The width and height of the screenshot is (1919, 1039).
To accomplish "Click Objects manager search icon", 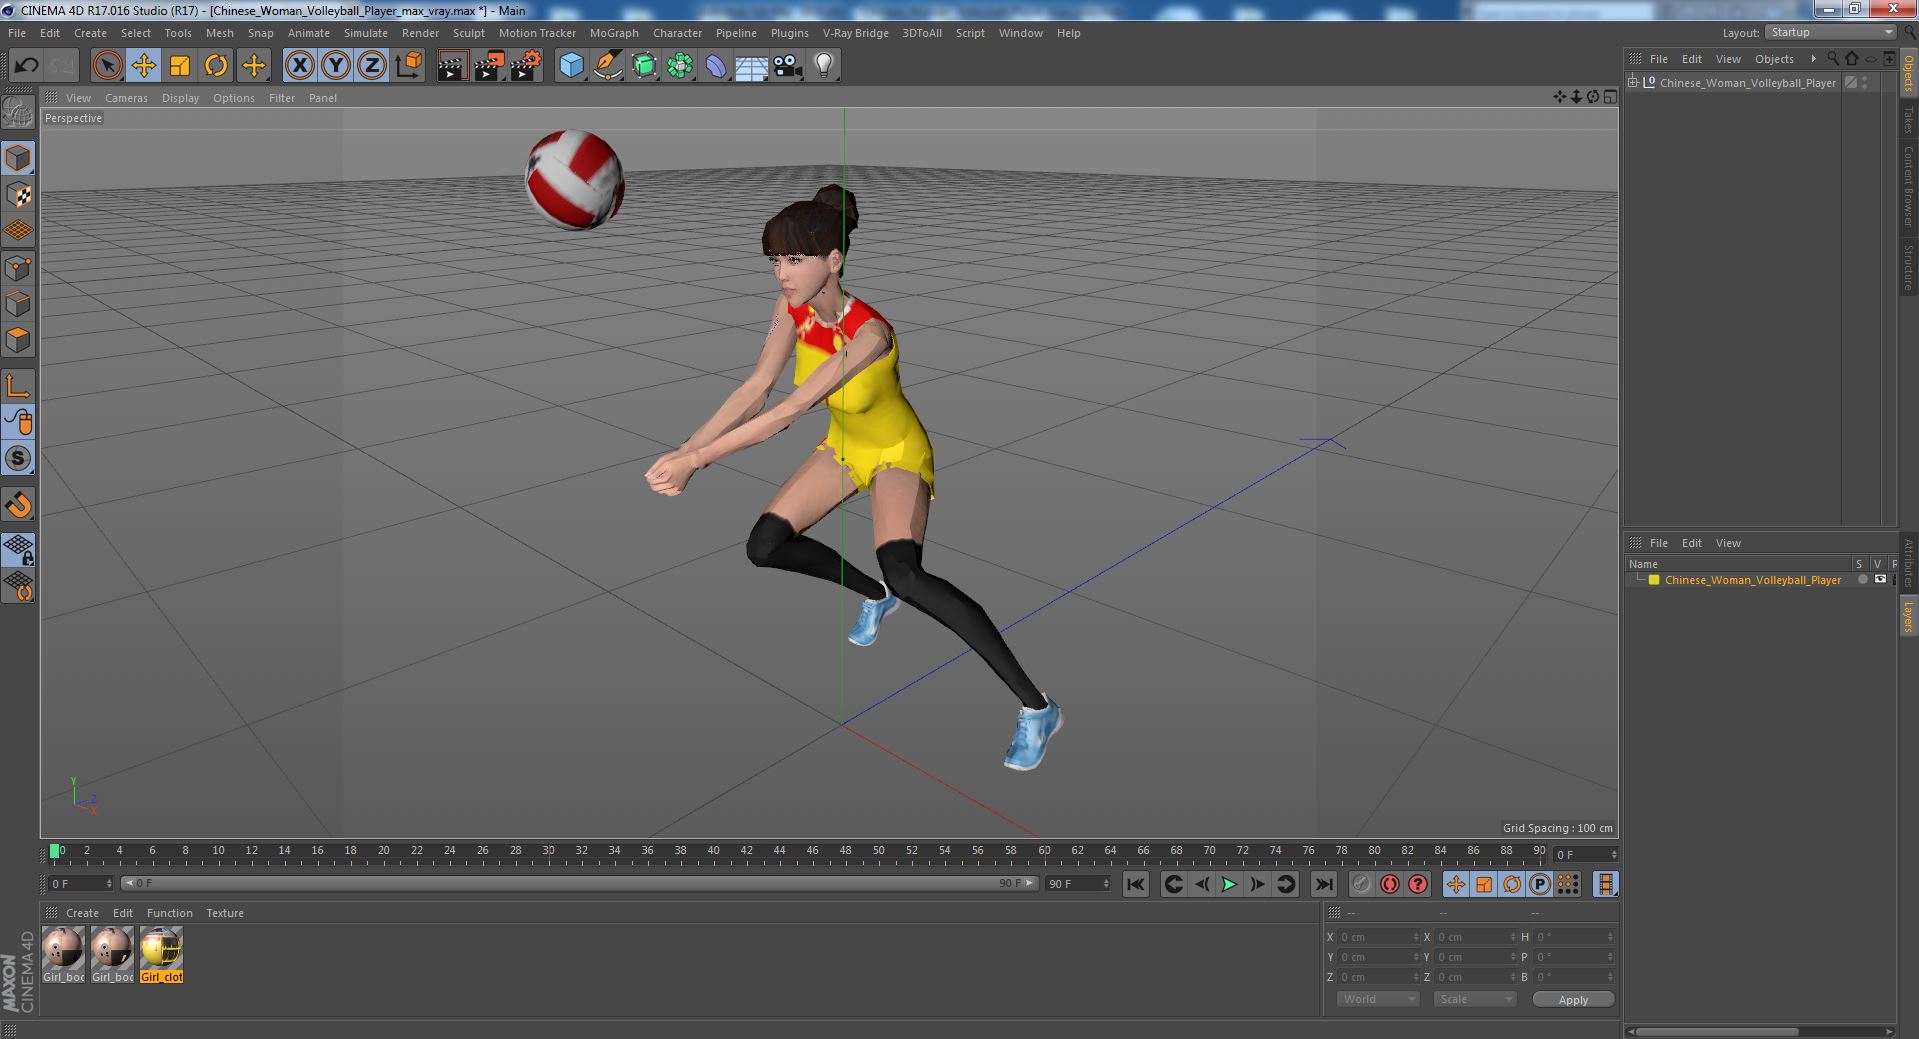I will 1833,59.
